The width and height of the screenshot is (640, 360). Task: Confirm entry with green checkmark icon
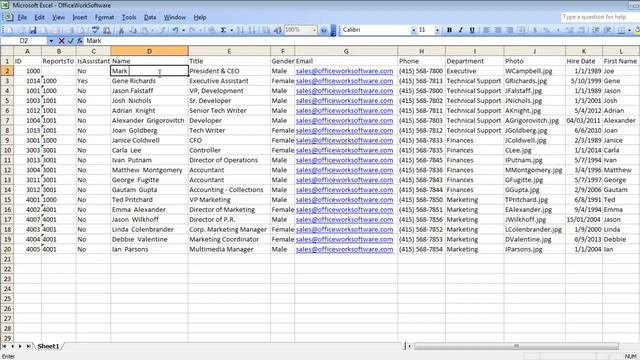point(71,41)
